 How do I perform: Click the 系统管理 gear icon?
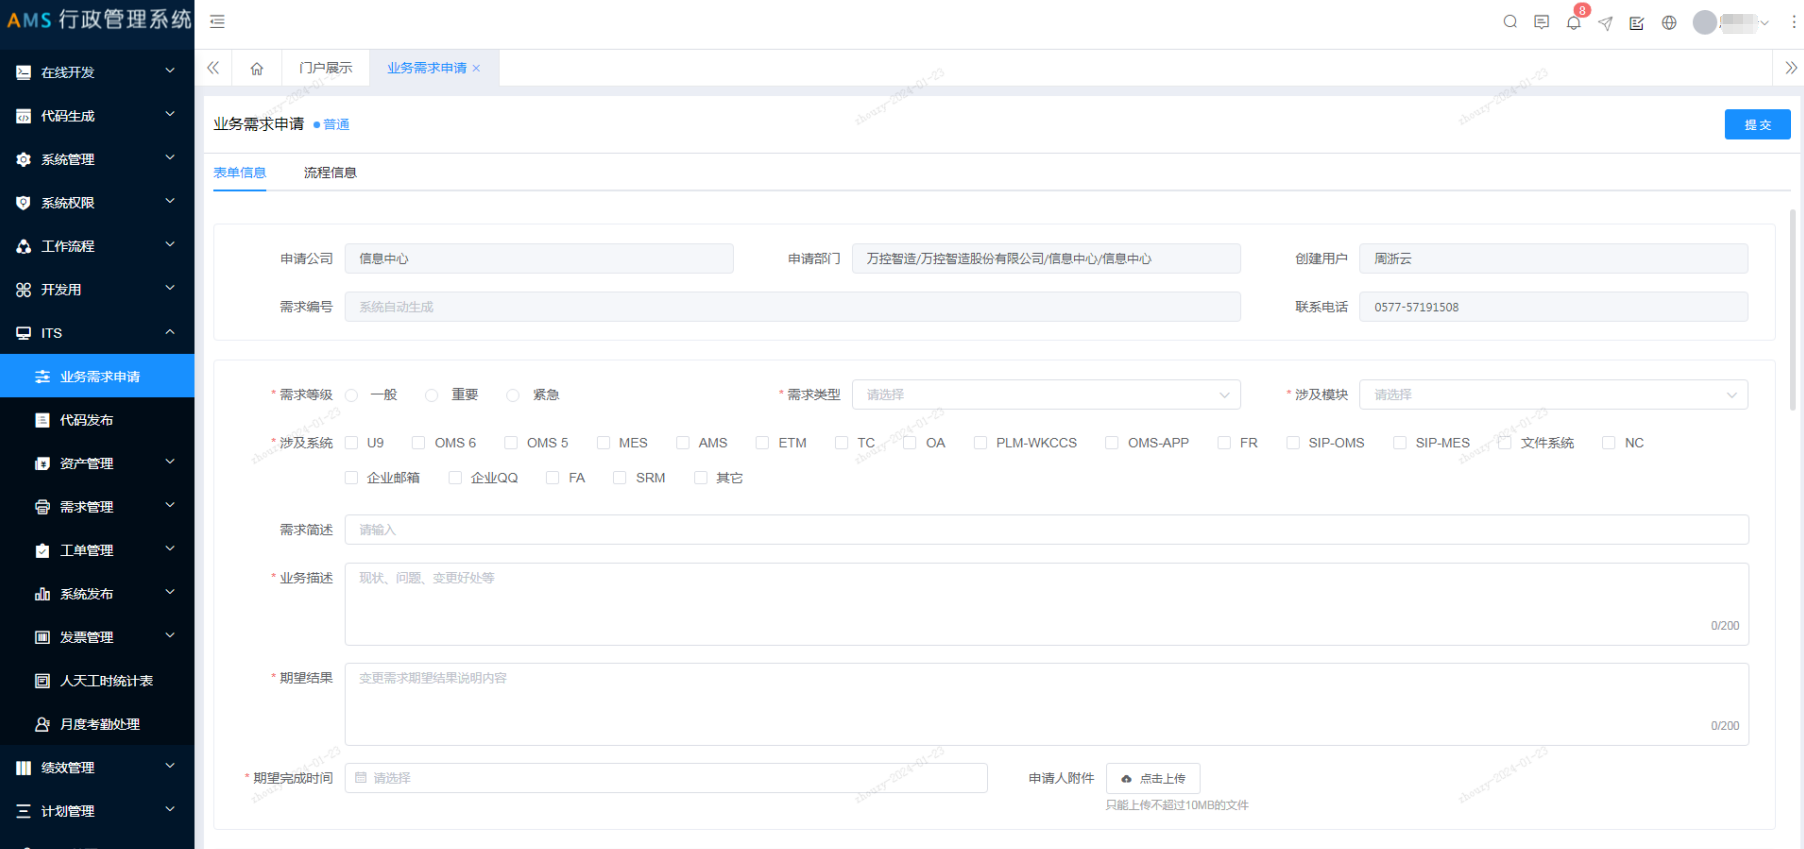pyautogui.click(x=23, y=159)
